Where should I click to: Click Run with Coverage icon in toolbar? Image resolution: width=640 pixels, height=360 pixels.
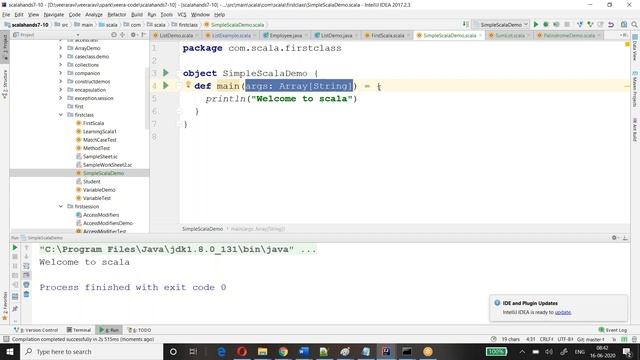(x=556, y=24)
